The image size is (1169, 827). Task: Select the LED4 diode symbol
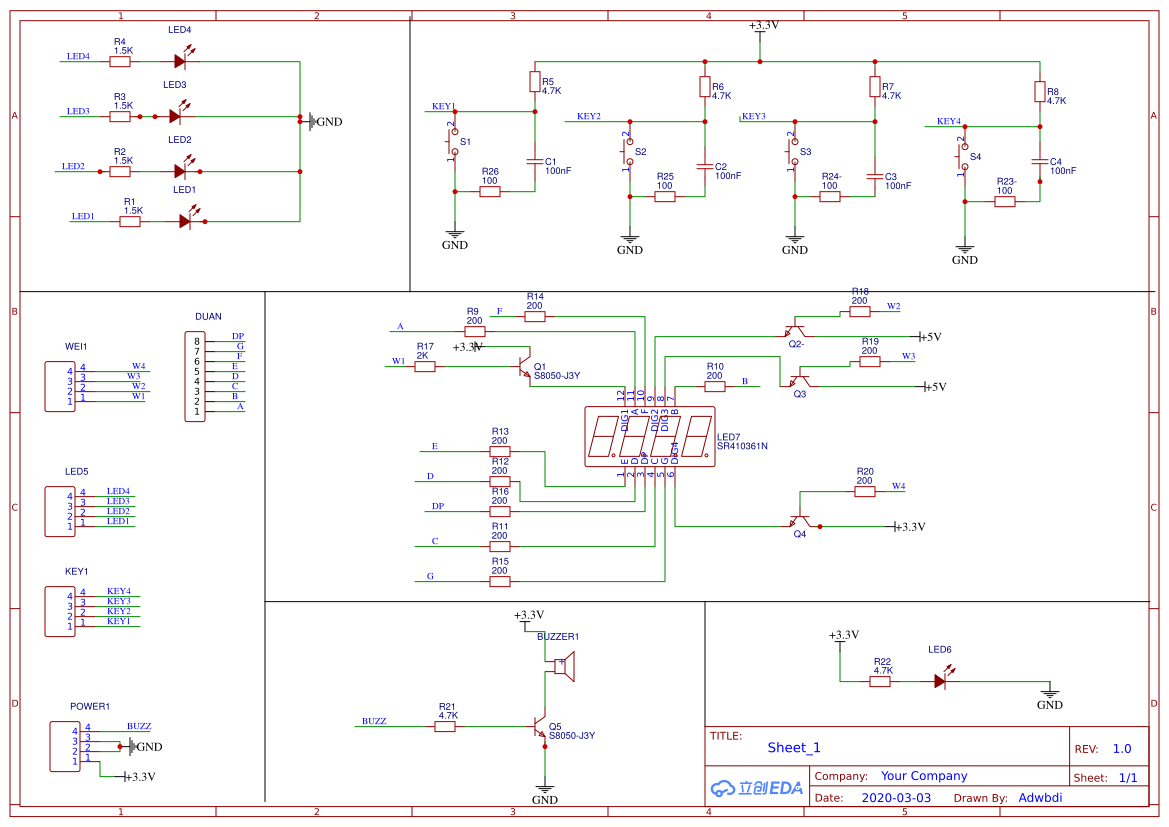point(181,59)
